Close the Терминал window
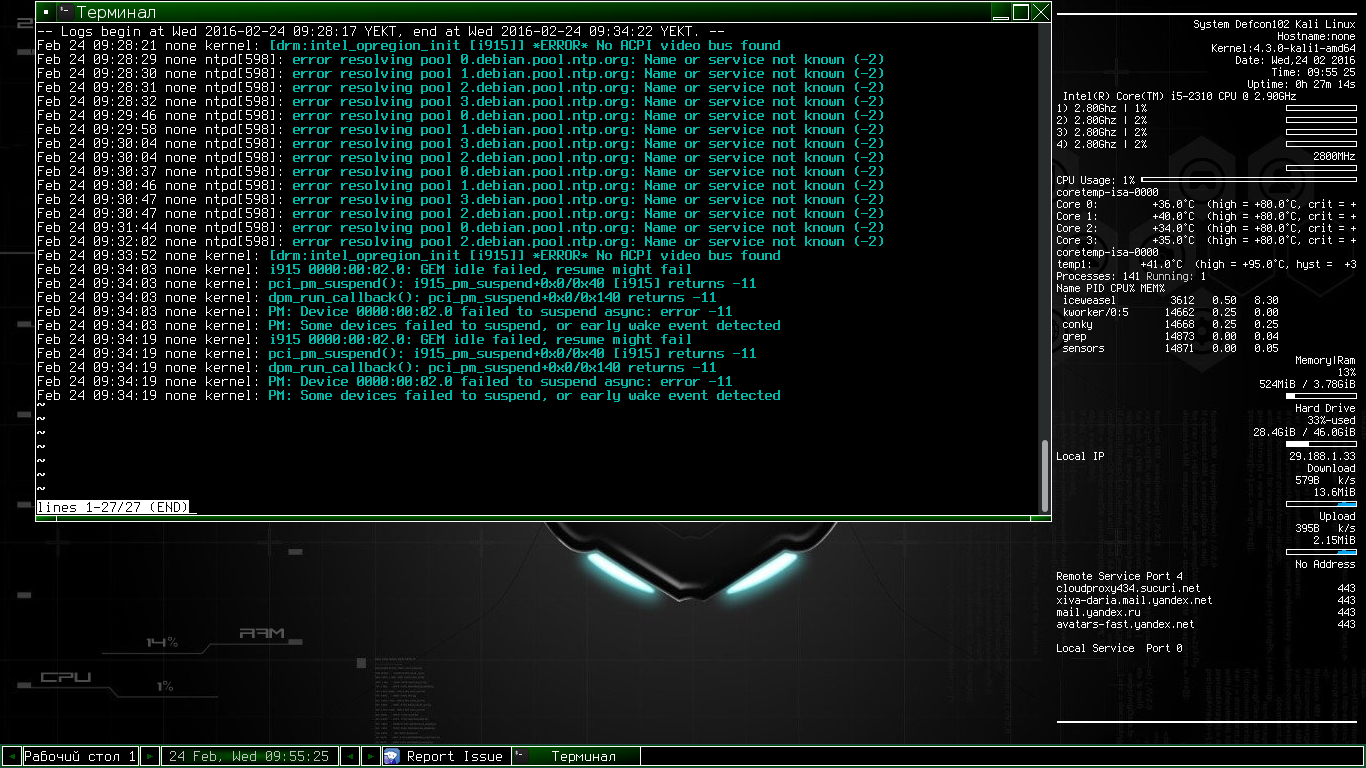Image resolution: width=1366 pixels, height=768 pixels. click(1041, 12)
